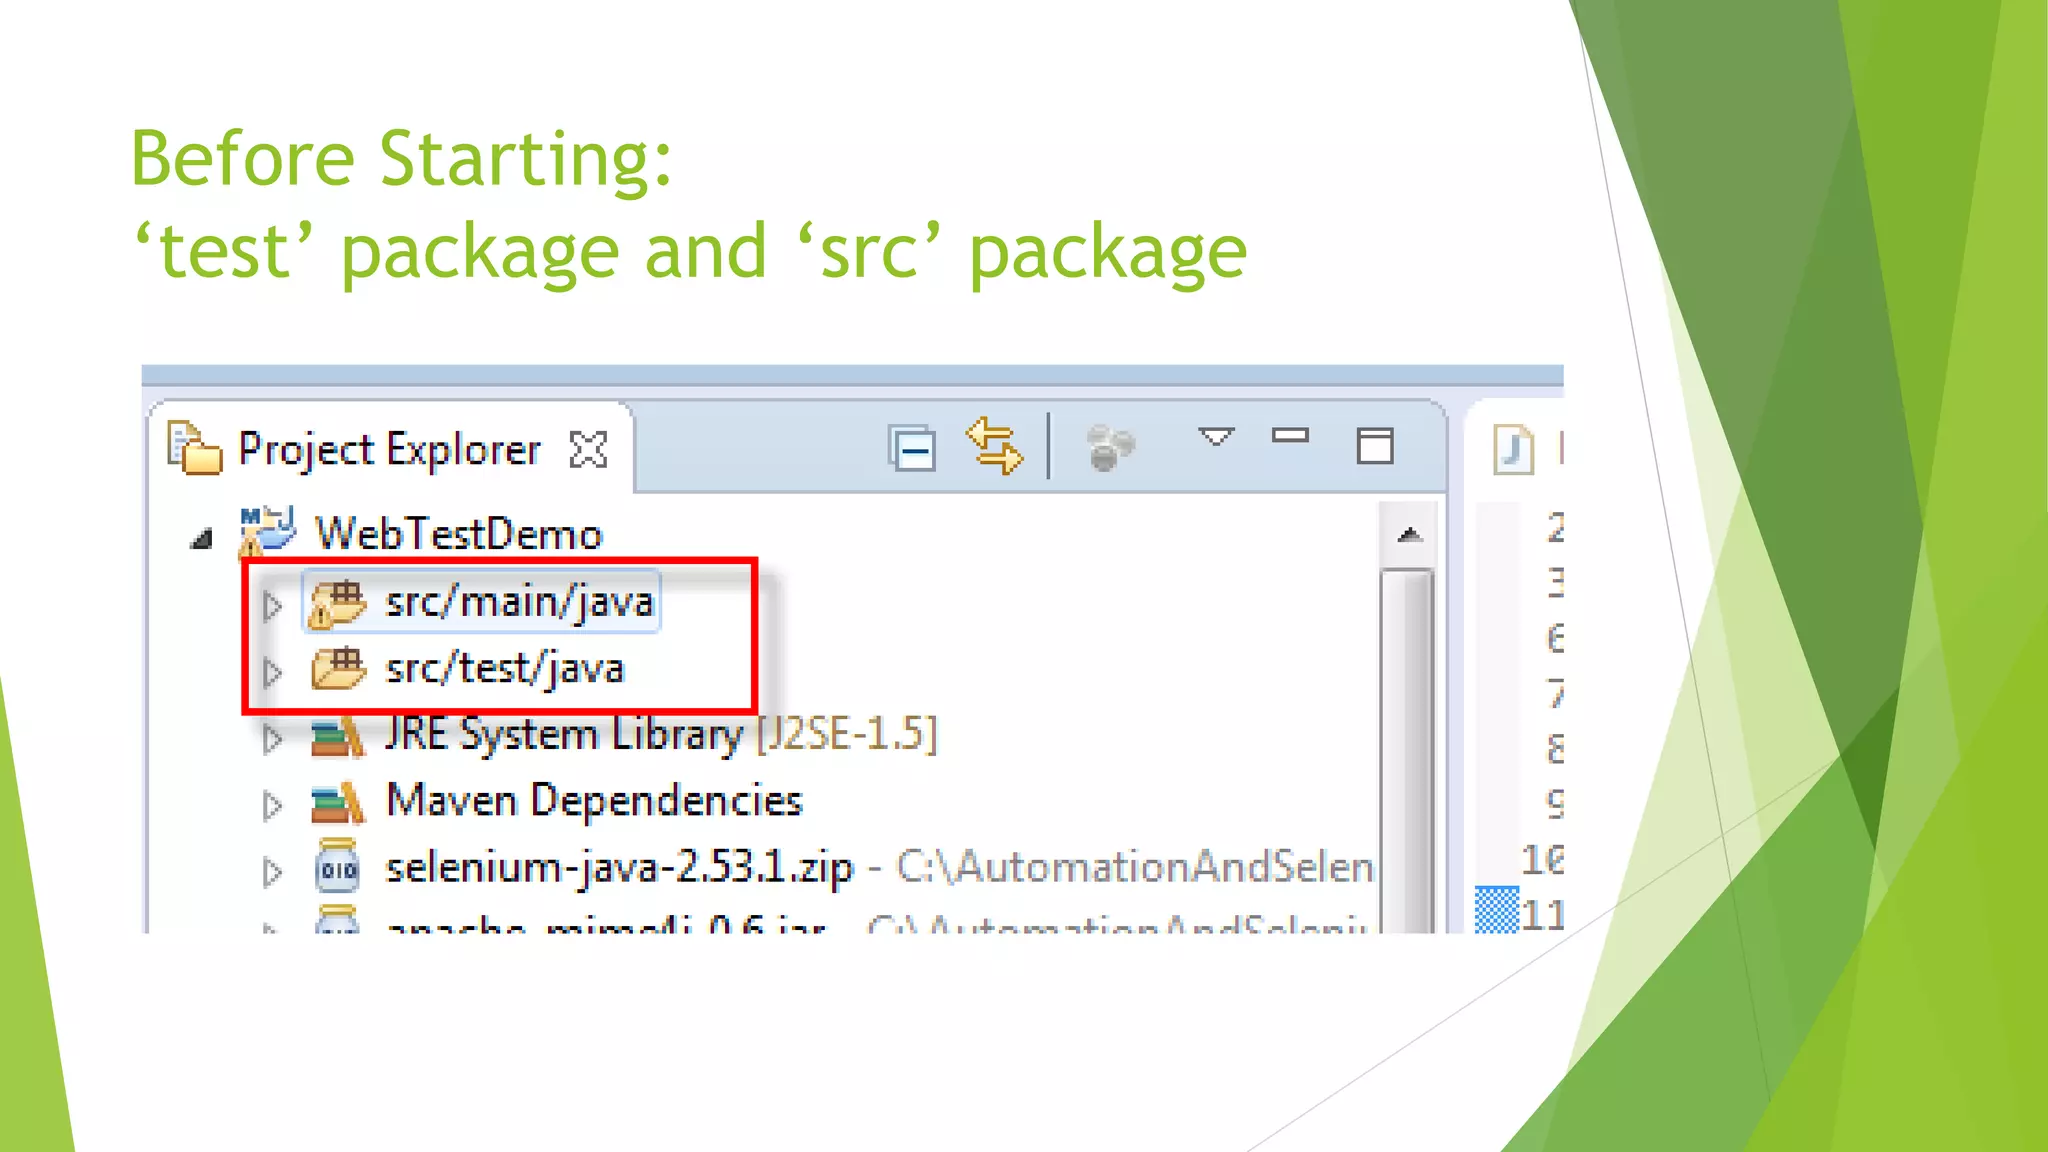
Task: Close the Project Explorer tab with X
Action: pyautogui.click(x=588, y=450)
